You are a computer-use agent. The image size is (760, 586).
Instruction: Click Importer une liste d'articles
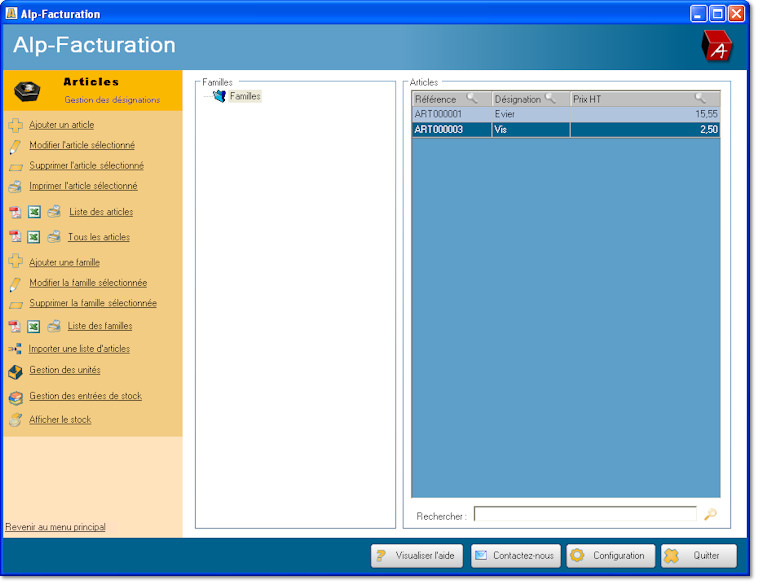tap(79, 349)
